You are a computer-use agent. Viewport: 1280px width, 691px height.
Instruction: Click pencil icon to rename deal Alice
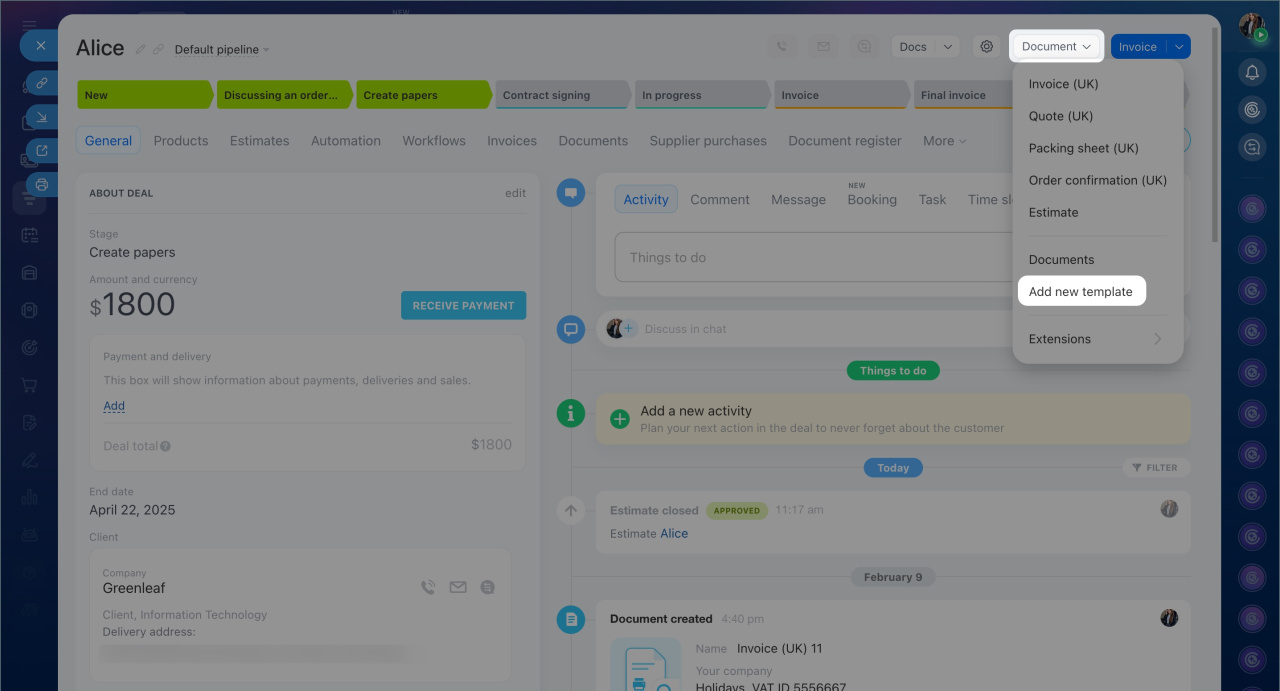(x=141, y=49)
